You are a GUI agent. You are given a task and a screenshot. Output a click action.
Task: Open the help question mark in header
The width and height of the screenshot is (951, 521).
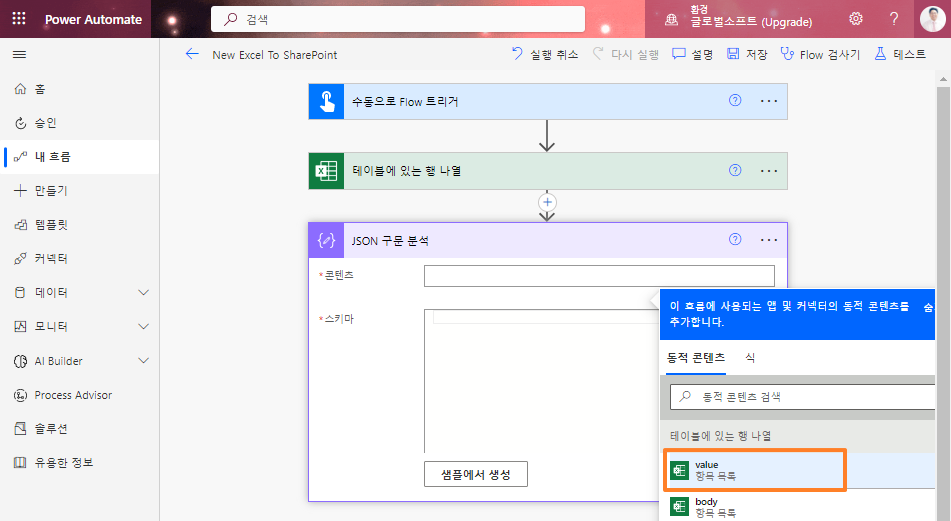coord(893,19)
